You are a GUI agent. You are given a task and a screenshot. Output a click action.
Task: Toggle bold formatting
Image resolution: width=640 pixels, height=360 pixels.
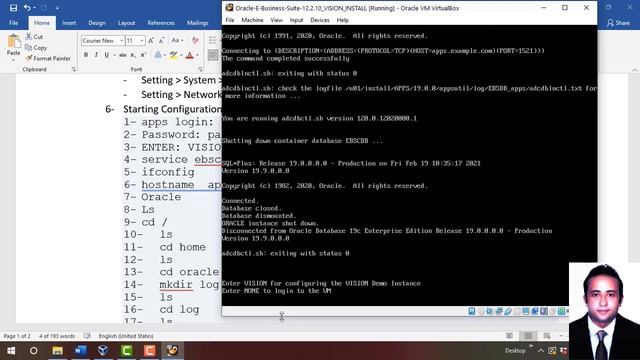pos(86,55)
